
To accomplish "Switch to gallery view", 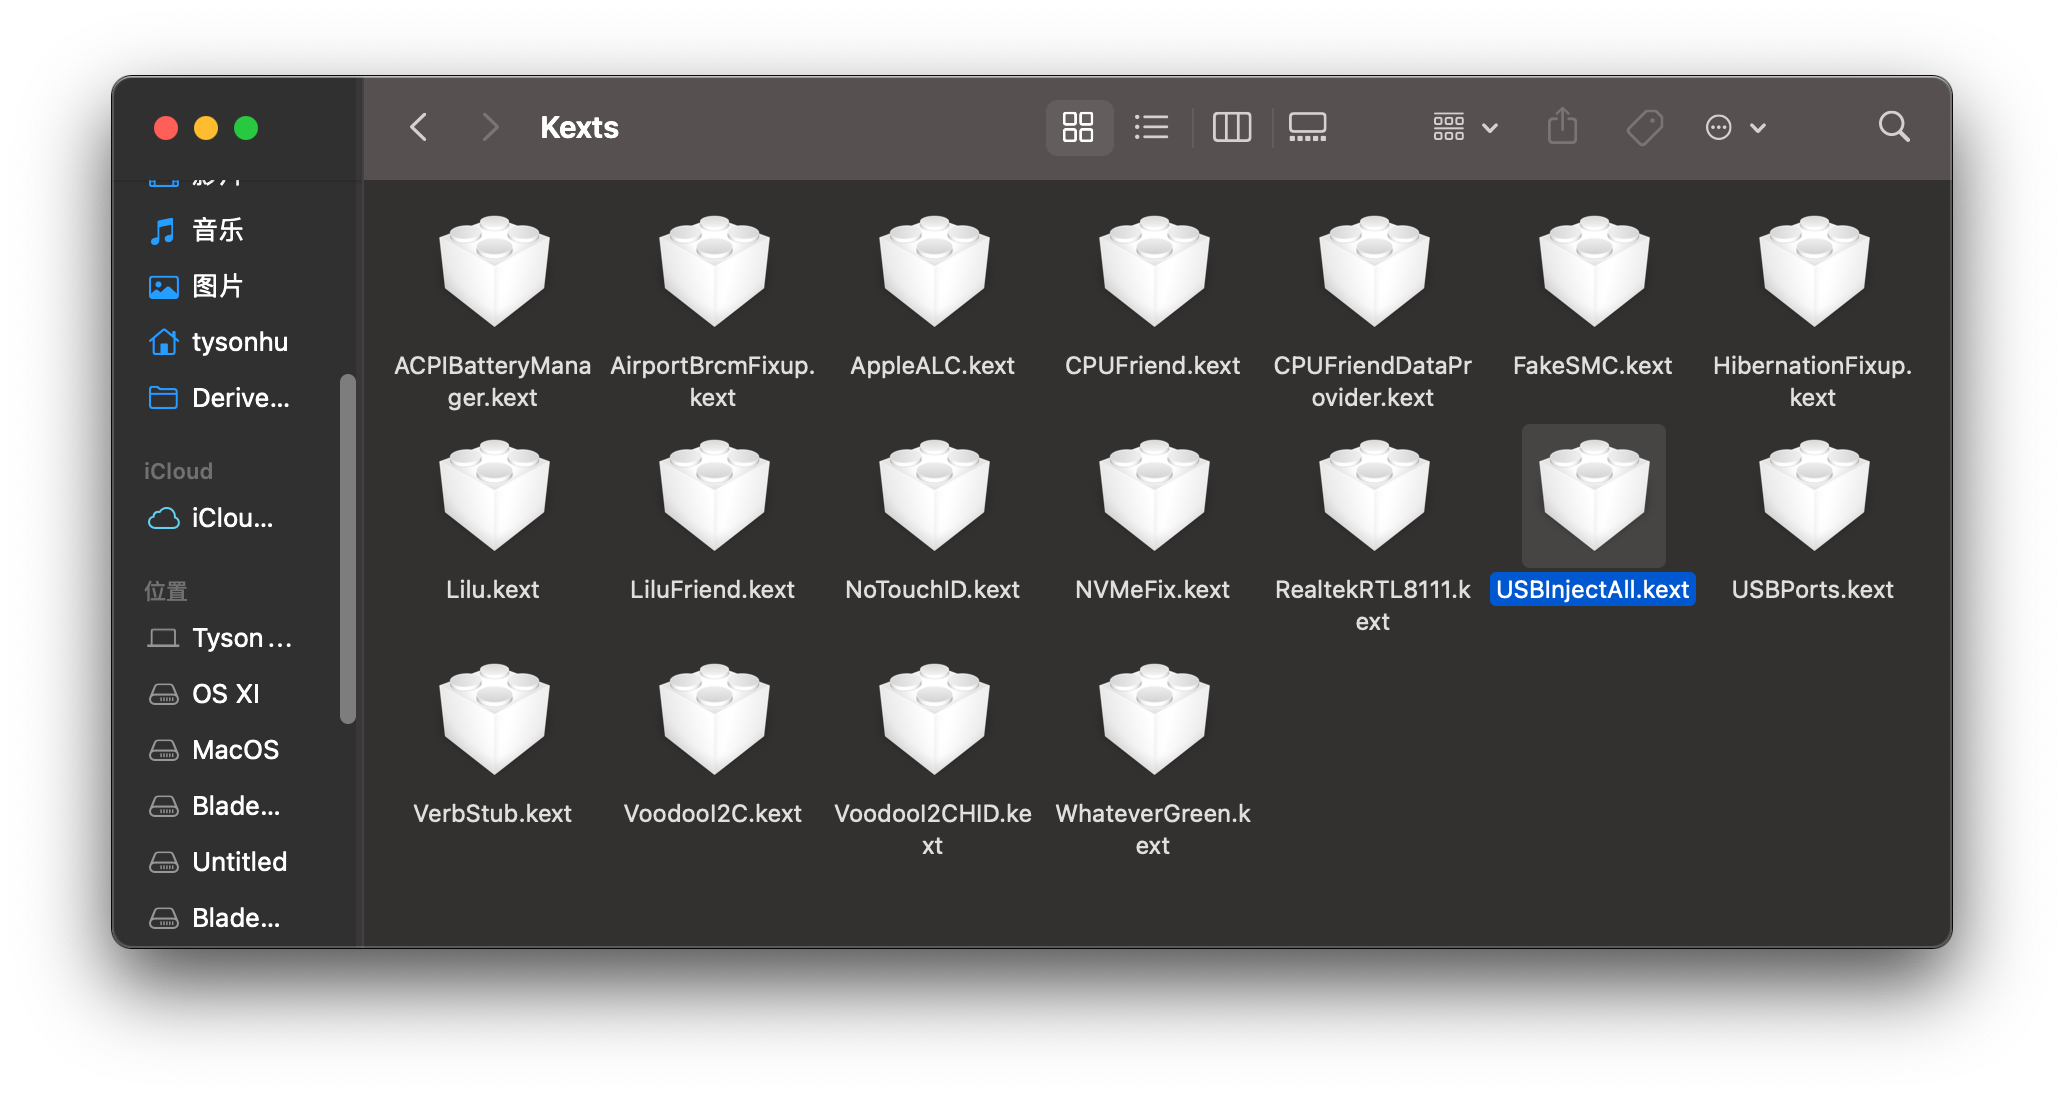I will coord(1307,127).
